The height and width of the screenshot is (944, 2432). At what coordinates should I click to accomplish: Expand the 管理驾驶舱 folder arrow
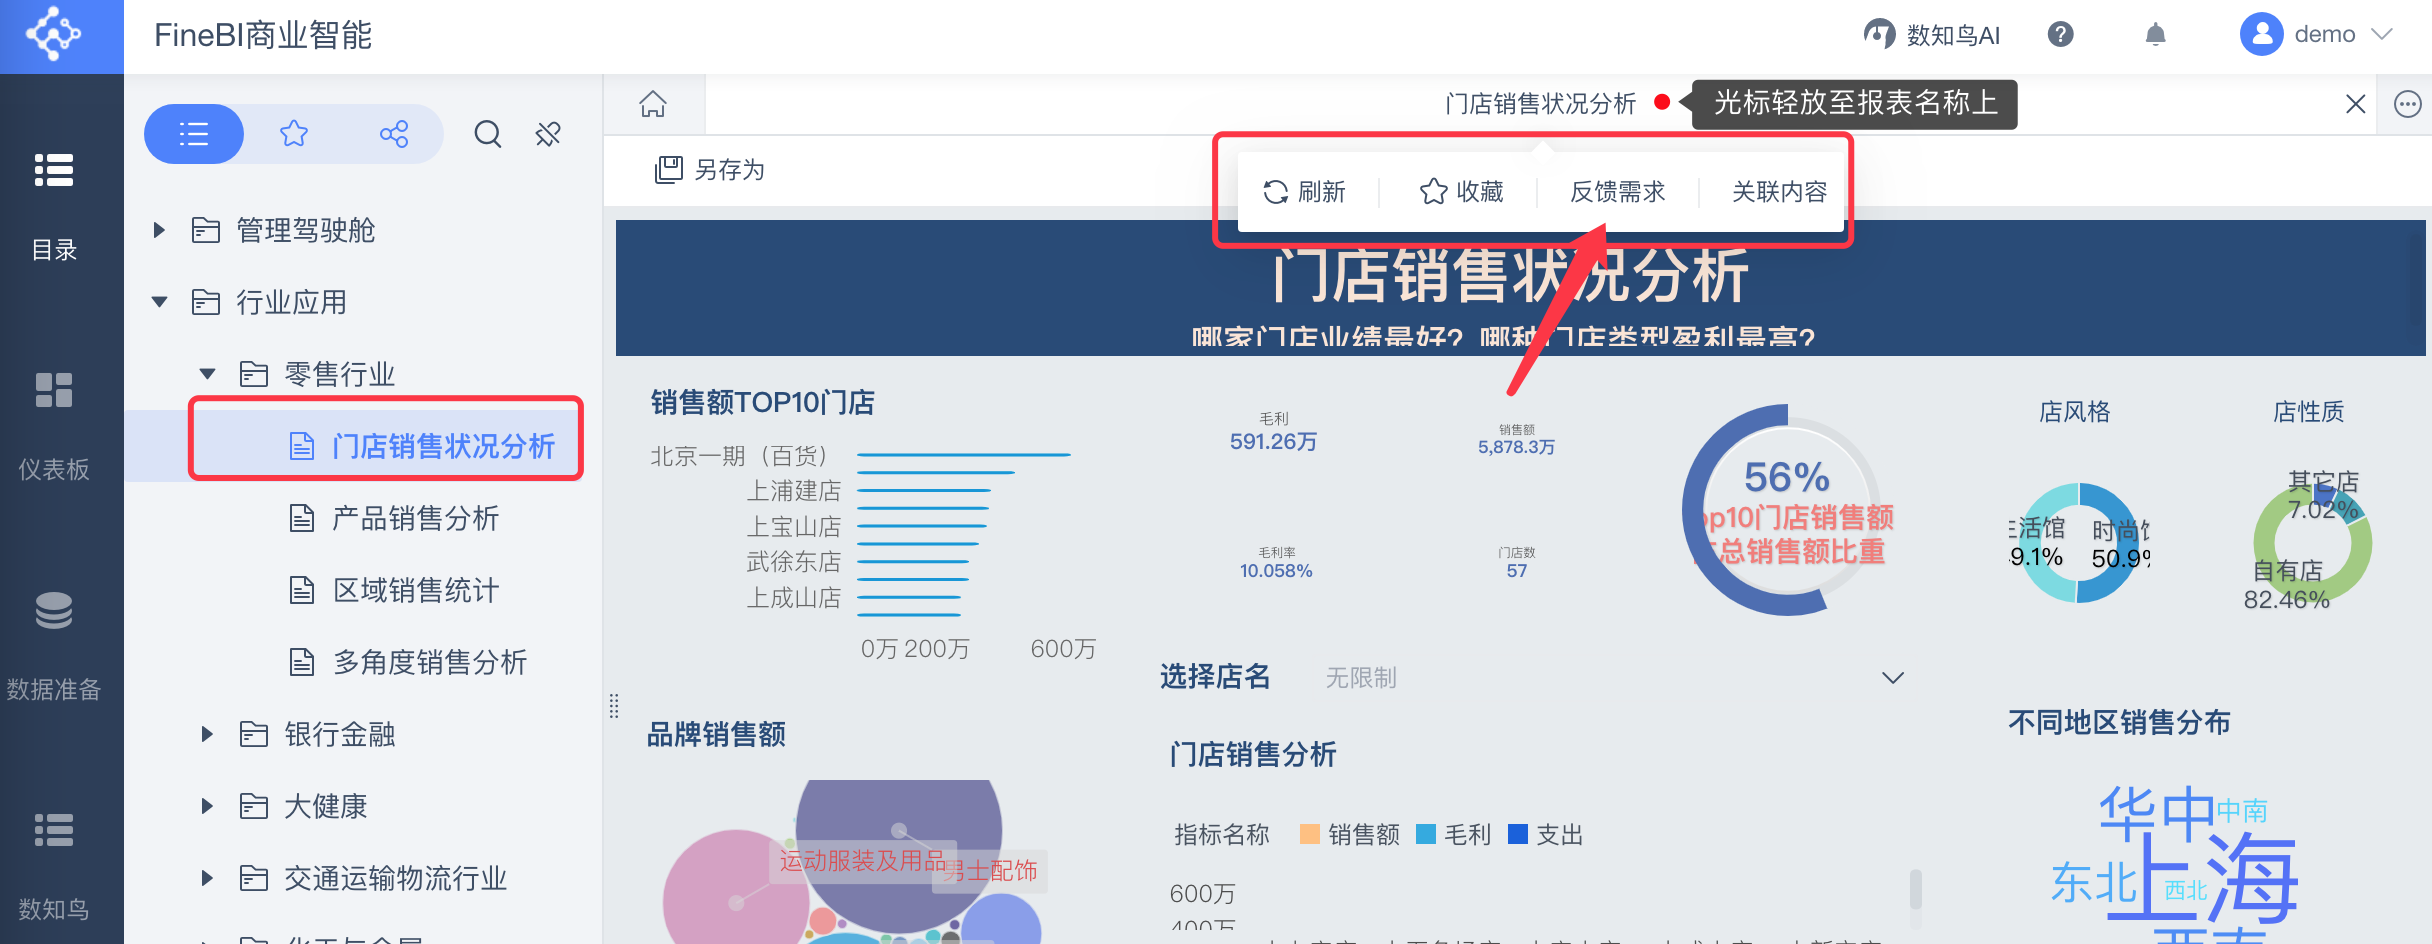point(159,230)
